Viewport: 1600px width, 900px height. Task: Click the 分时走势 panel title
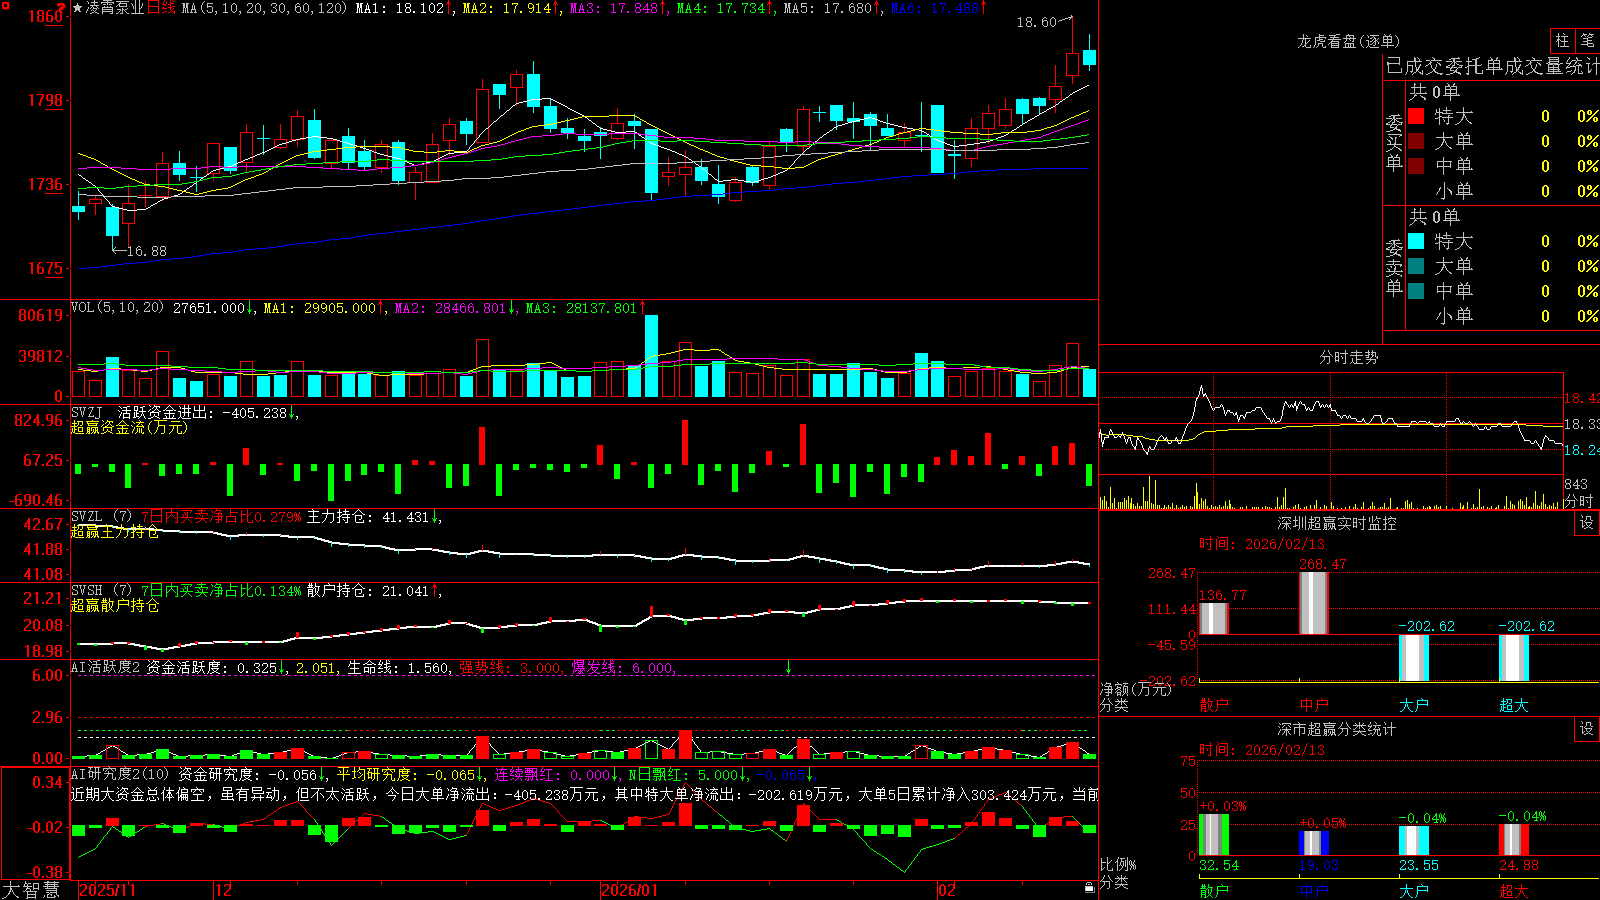1348,357
